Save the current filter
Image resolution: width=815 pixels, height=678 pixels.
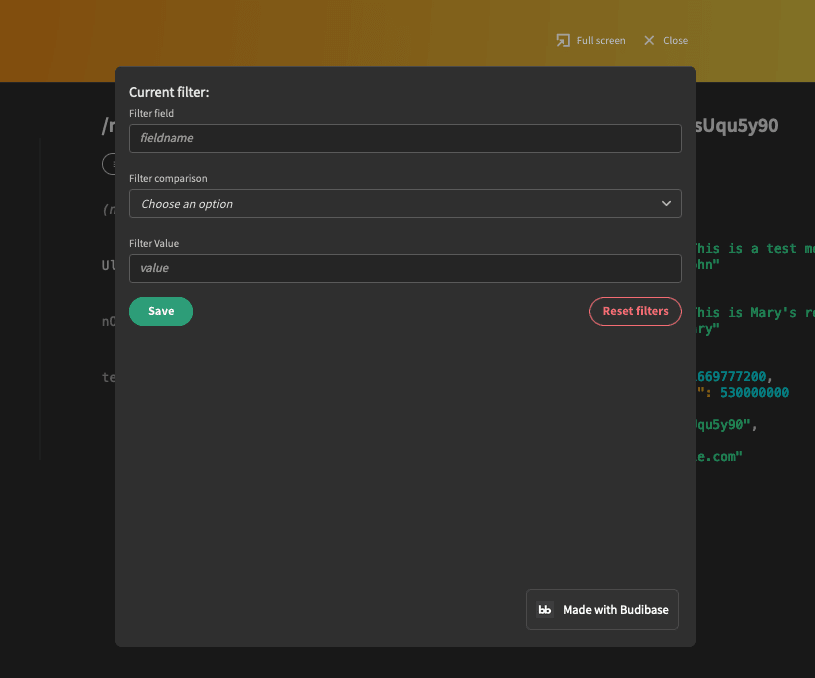click(161, 311)
